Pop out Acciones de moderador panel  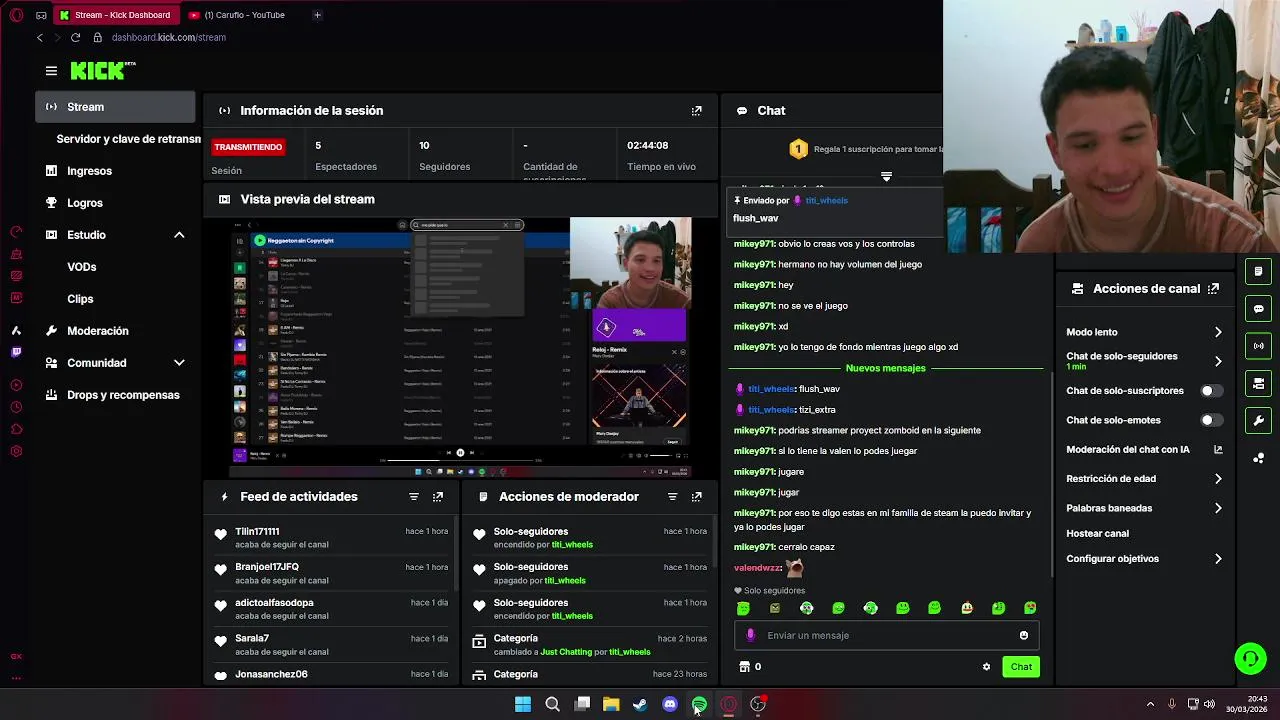click(697, 497)
